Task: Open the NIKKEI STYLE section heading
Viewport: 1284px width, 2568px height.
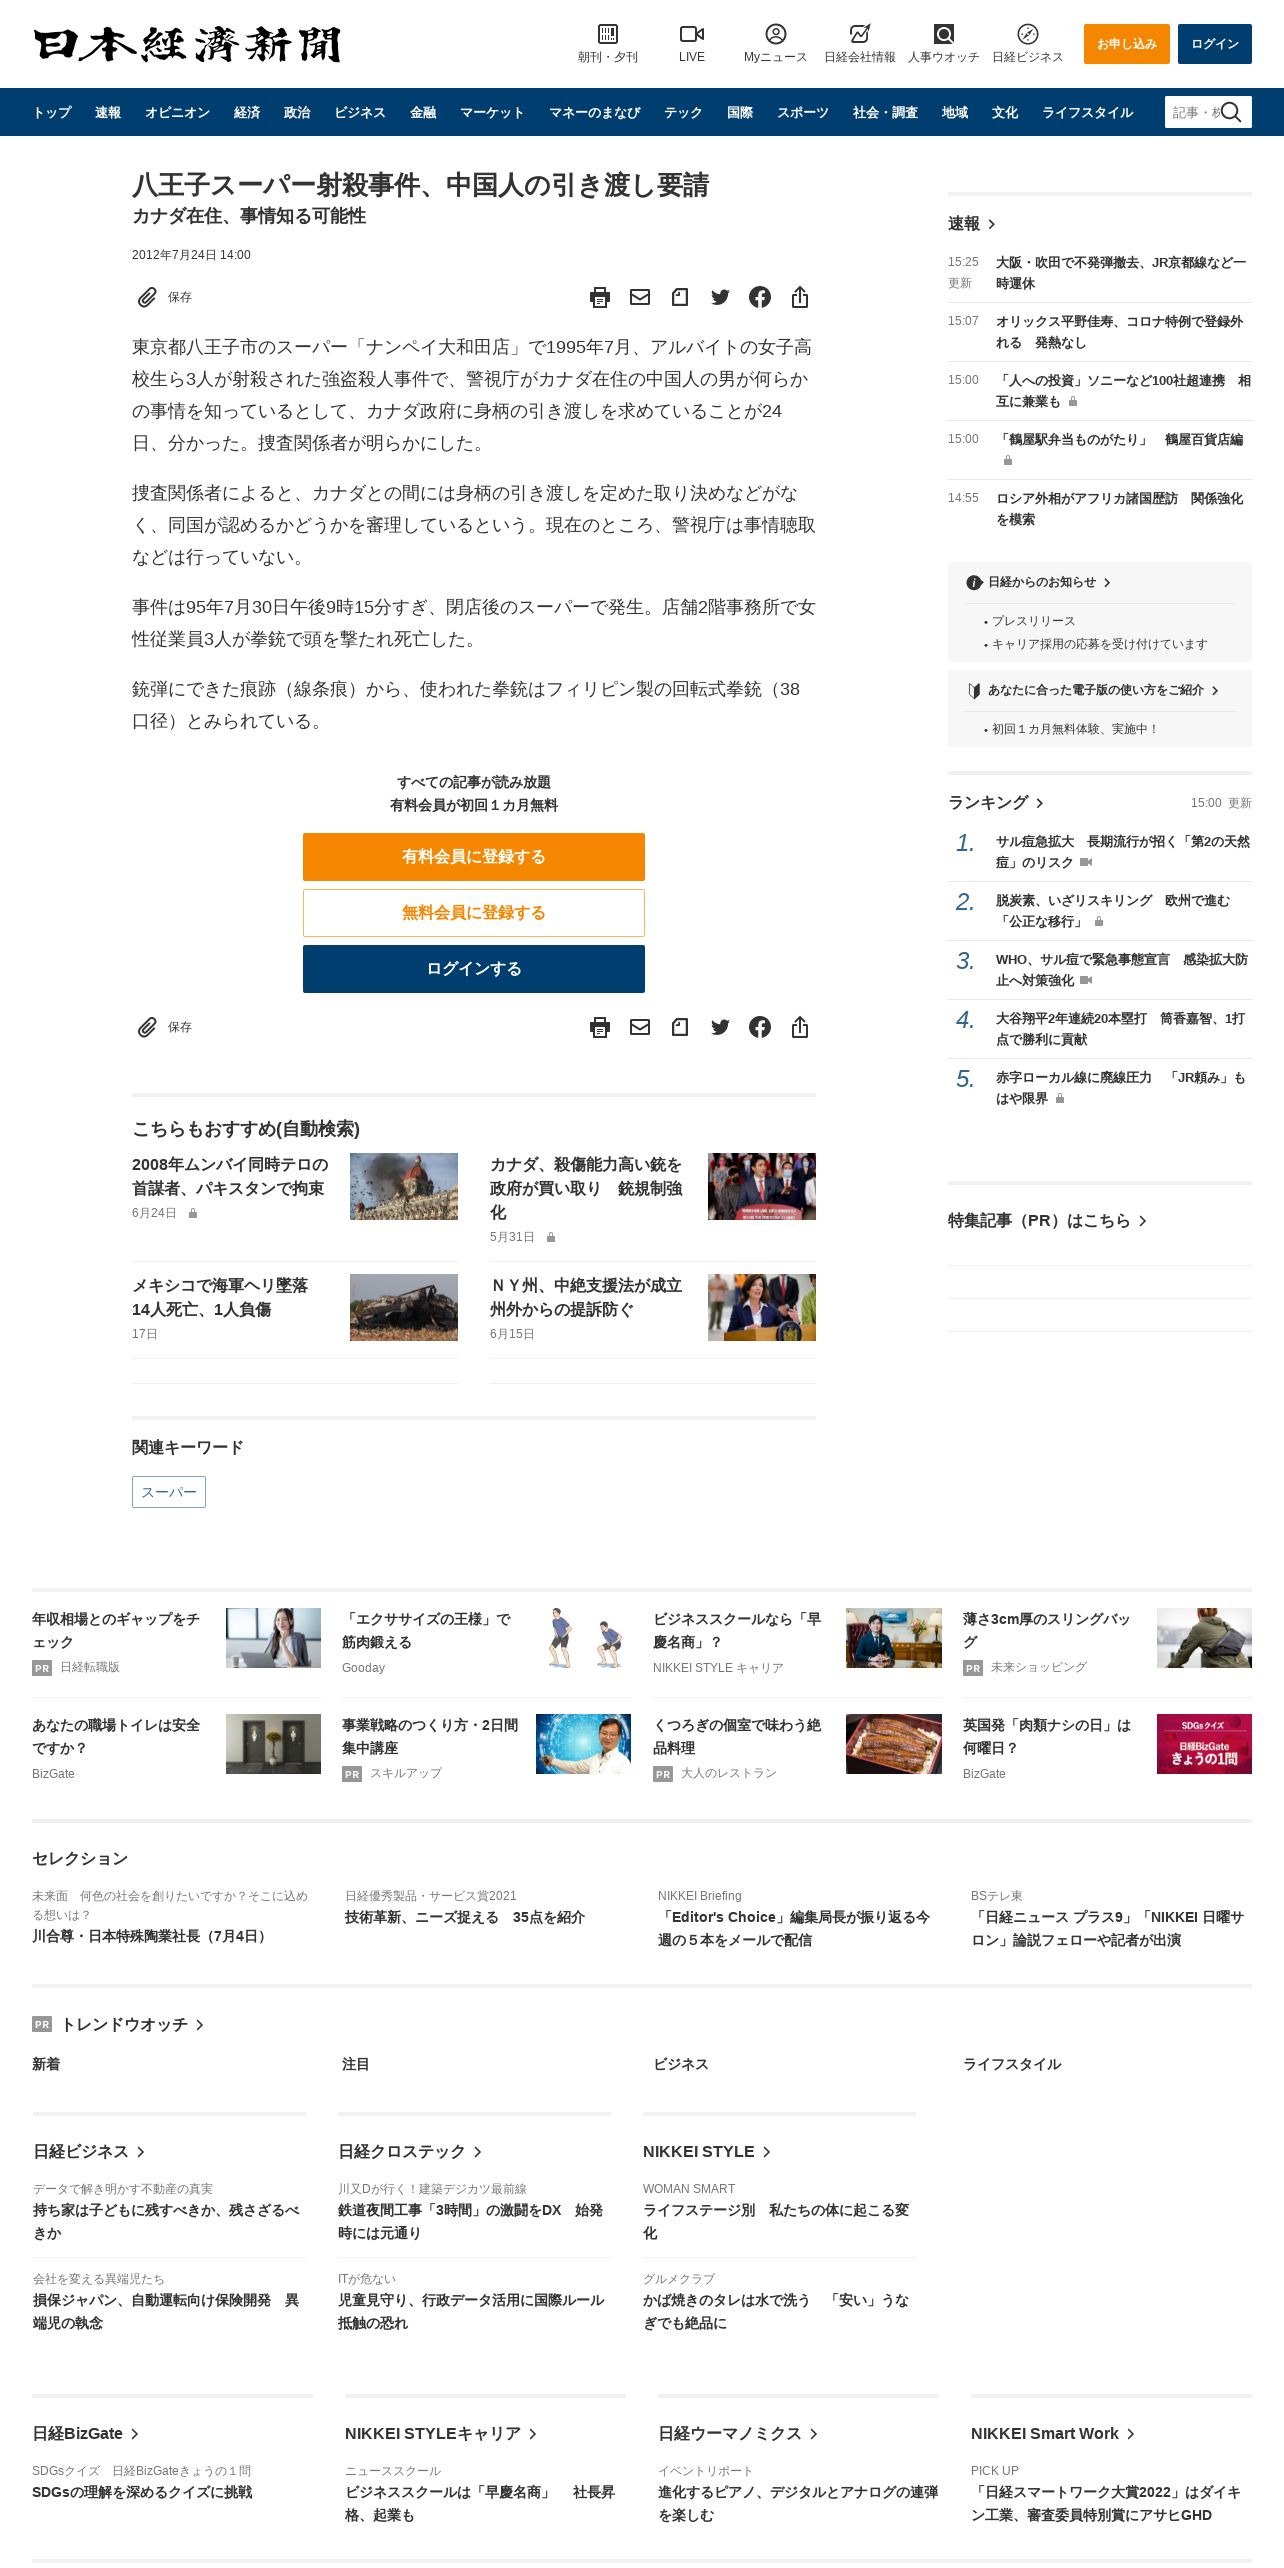Action: tap(707, 2151)
